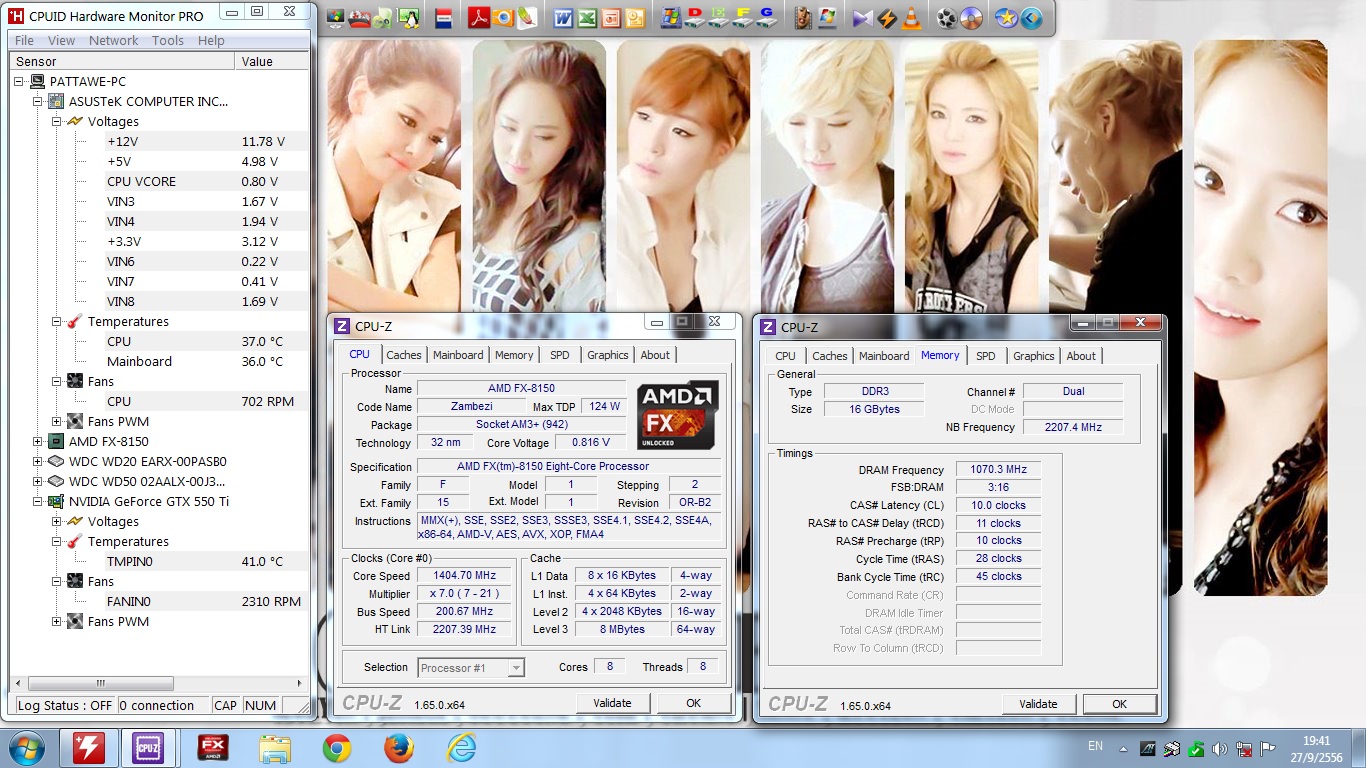Open drive E from the top dock
This screenshot has height=768, width=1366.
719,18
